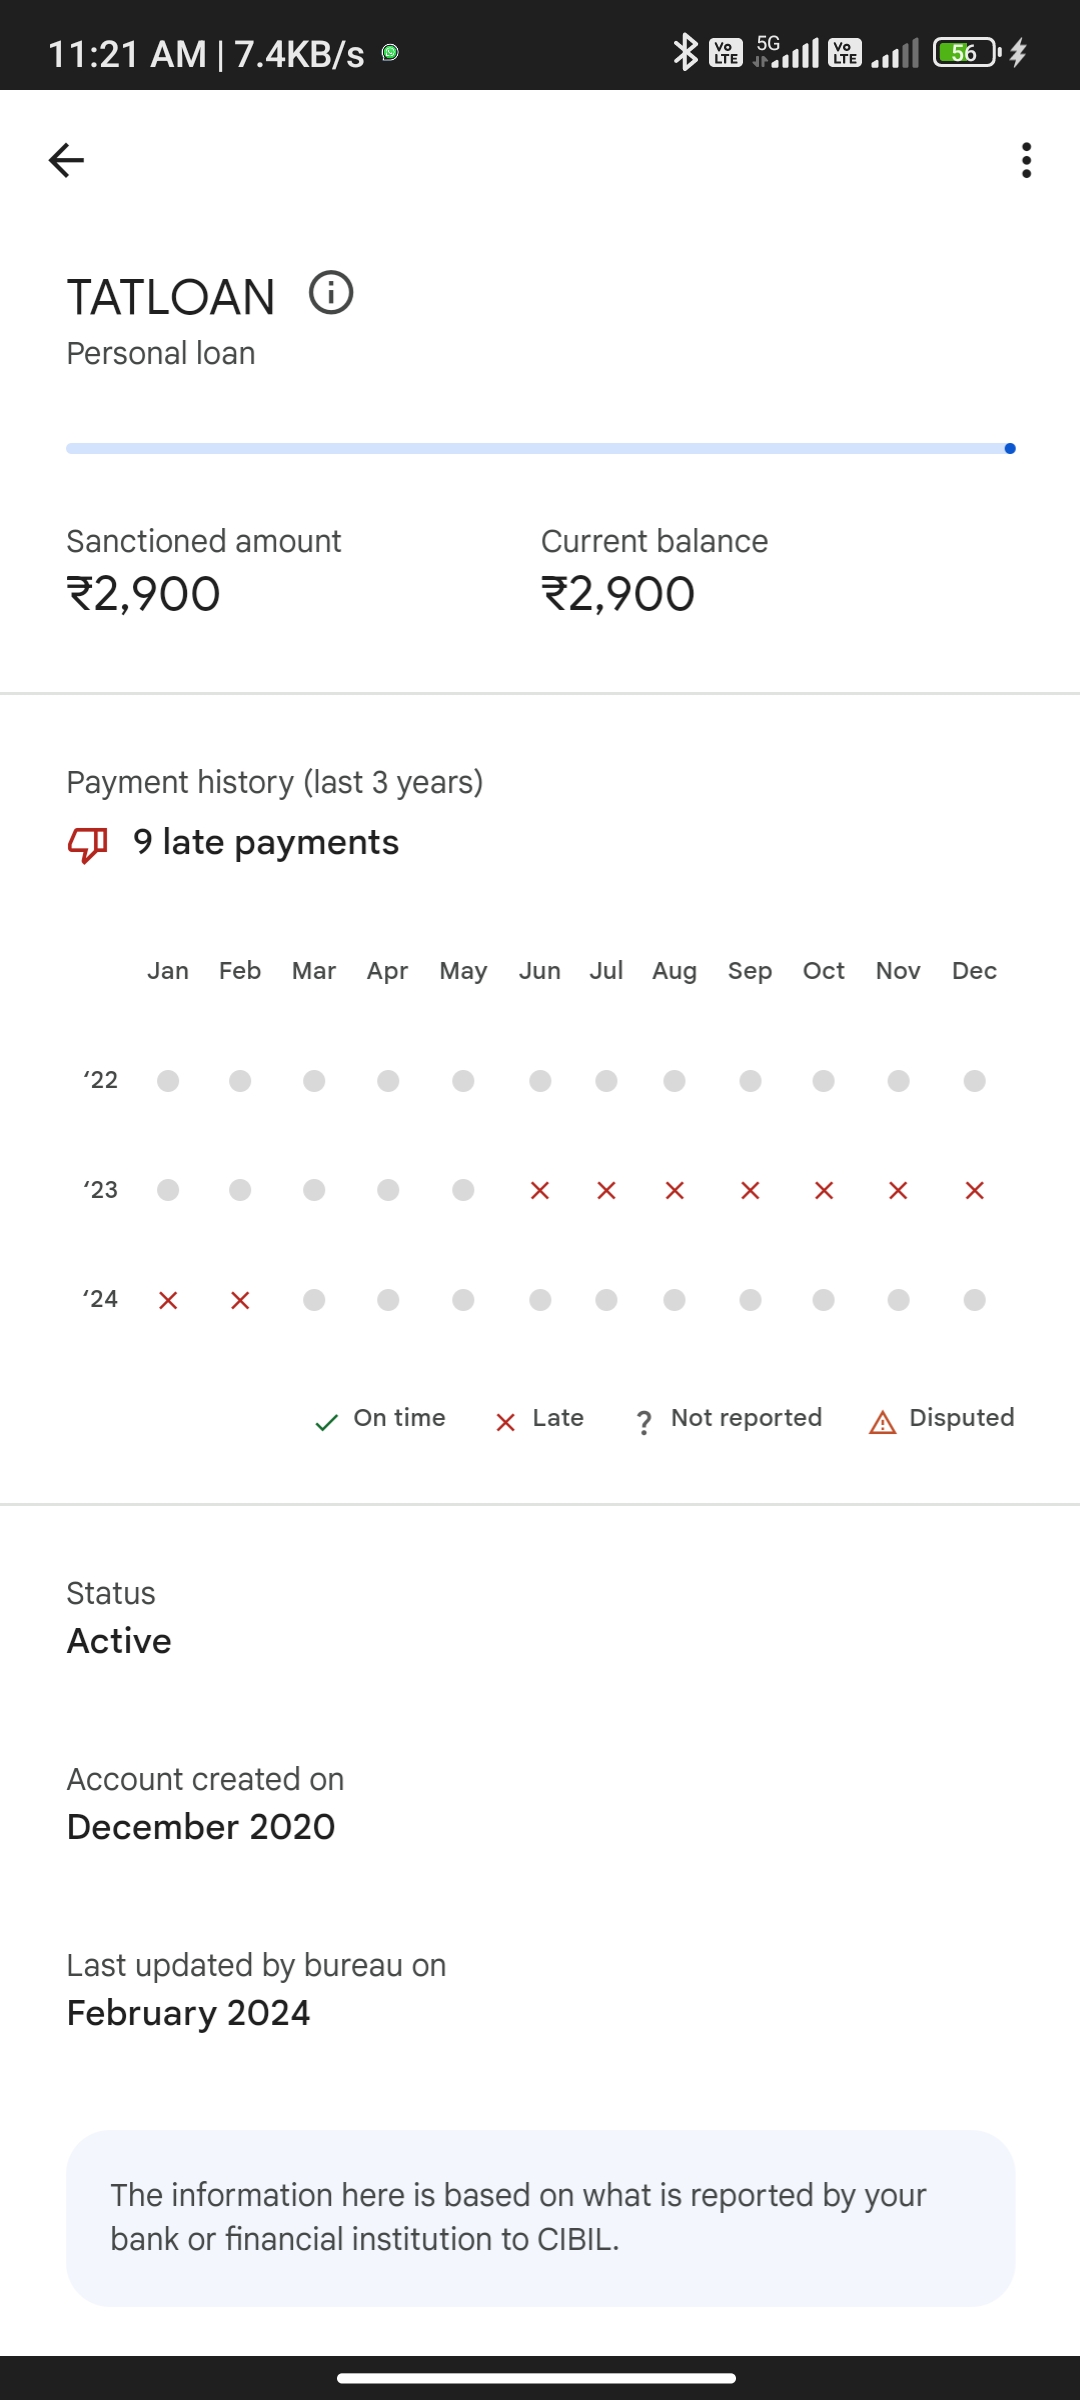Screen dimensions: 1080x2400
Task: Tap the Late legend cross icon
Action: click(506, 1422)
